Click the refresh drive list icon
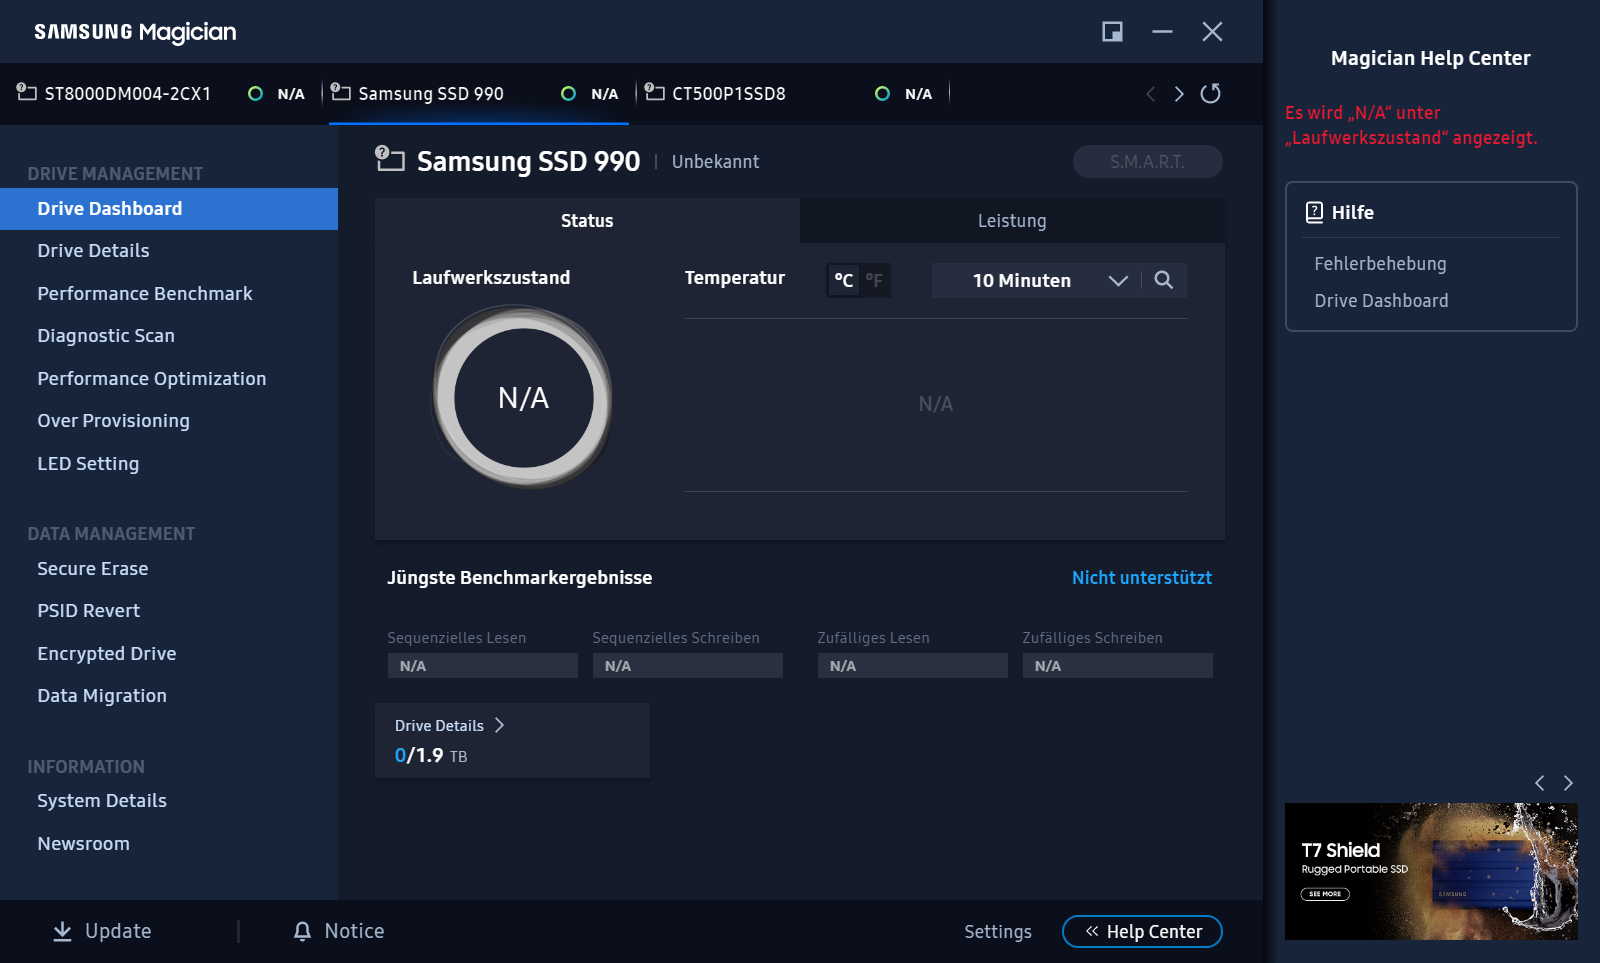Image resolution: width=1600 pixels, height=963 pixels. pos(1210,93)
